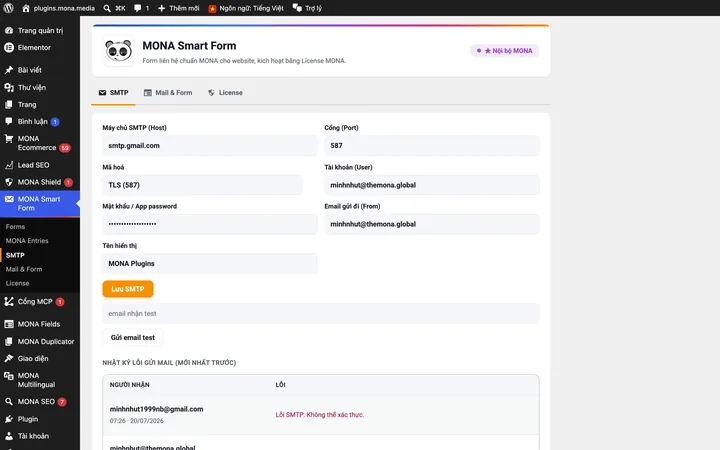This screenshot has width=720, height=450.
Task: Click the MONA Ecommerce 59 badge
Action: coord(65,148)
